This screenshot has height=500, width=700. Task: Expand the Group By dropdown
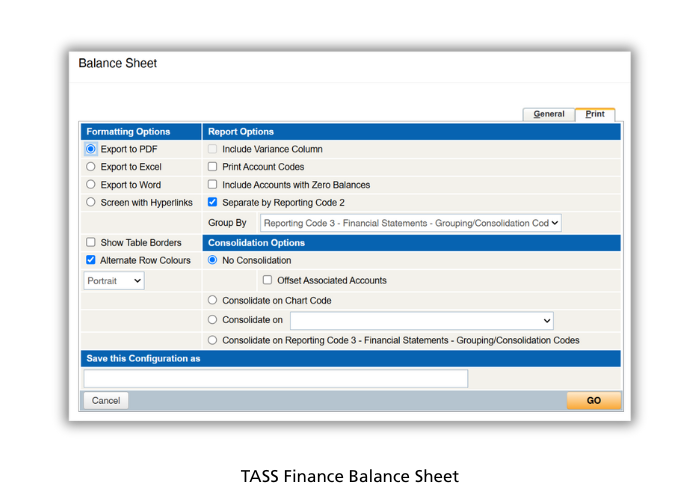pyautogui.click(x=410, y=223)
